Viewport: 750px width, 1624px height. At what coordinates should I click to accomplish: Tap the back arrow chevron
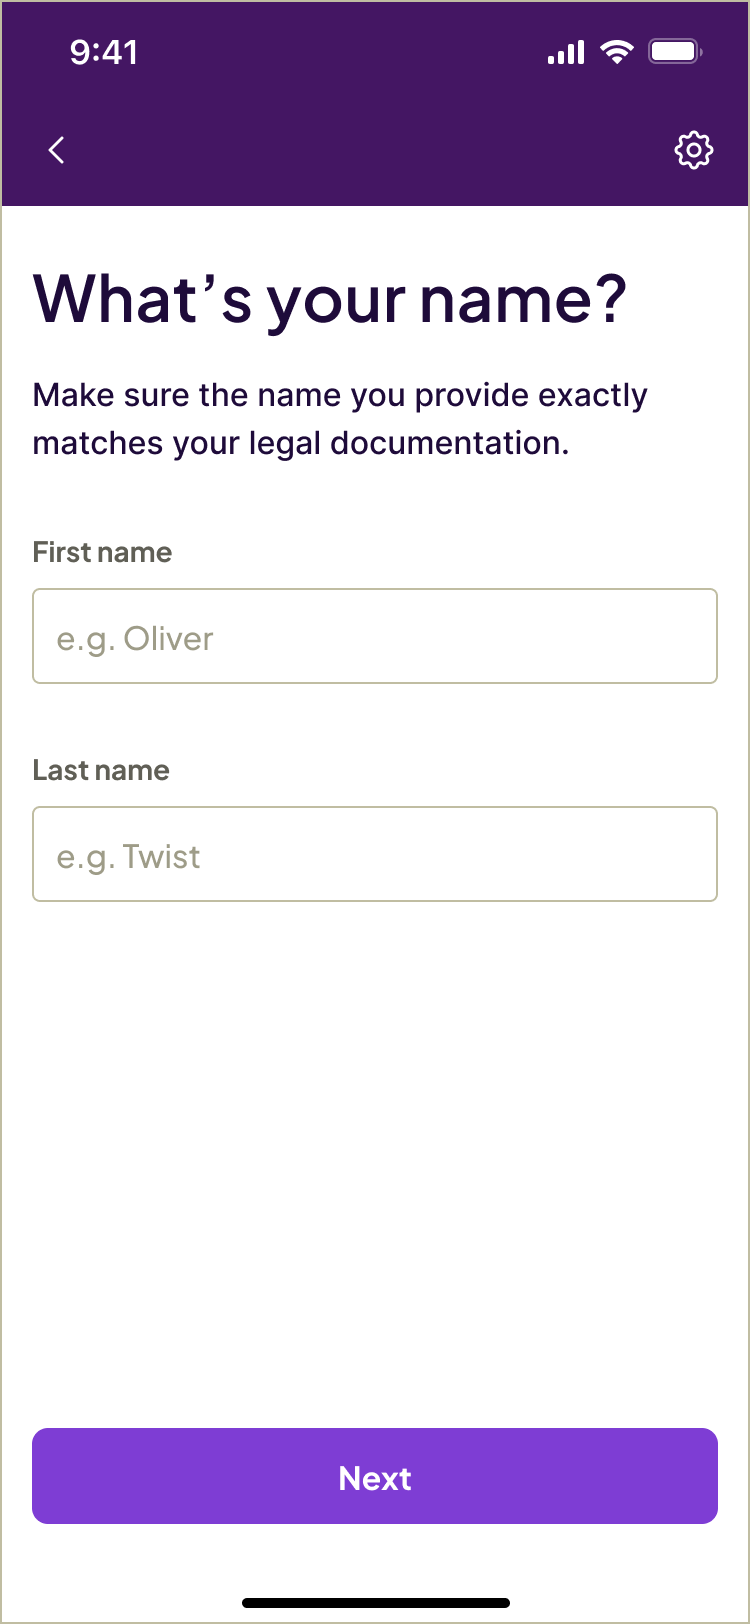click(56, 150)
